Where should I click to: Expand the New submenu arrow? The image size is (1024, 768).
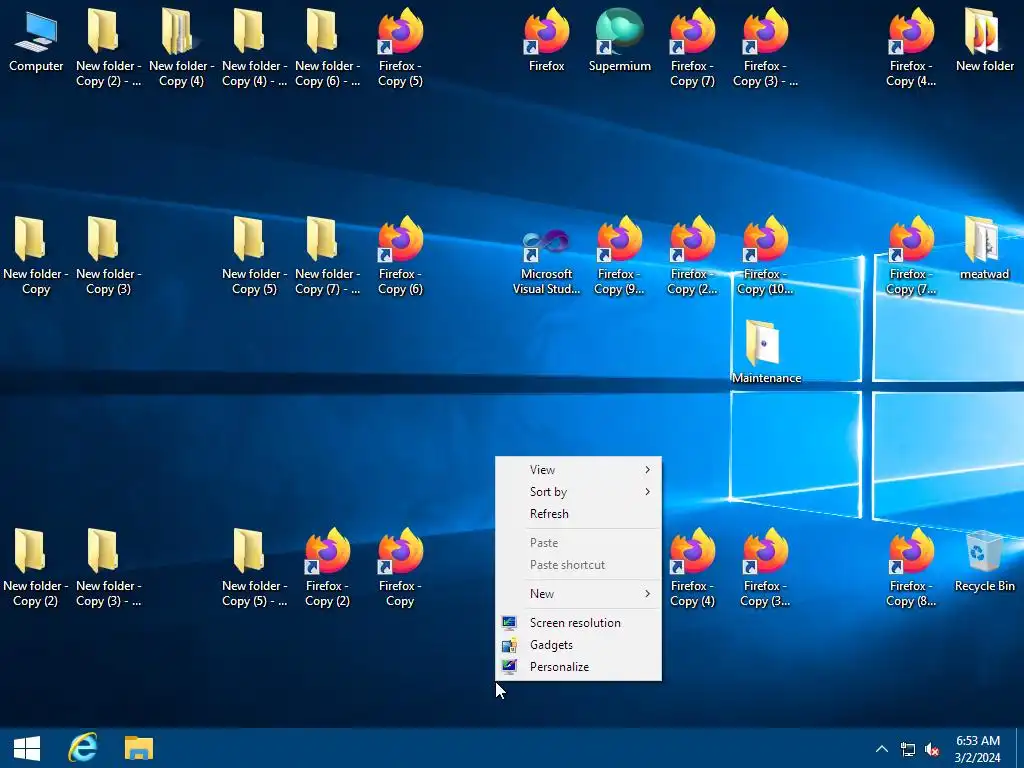pos(647,594)
